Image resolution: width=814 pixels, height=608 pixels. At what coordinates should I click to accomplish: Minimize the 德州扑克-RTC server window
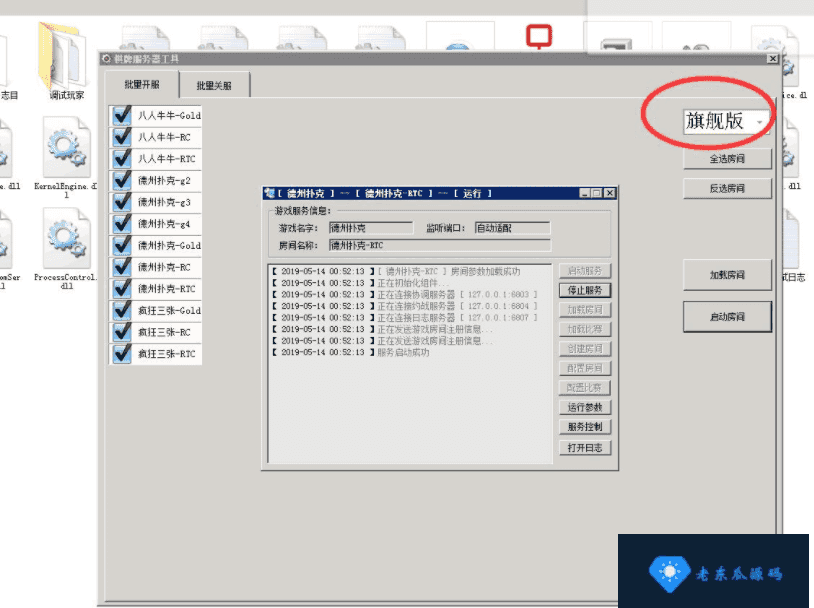pos(585,193)
